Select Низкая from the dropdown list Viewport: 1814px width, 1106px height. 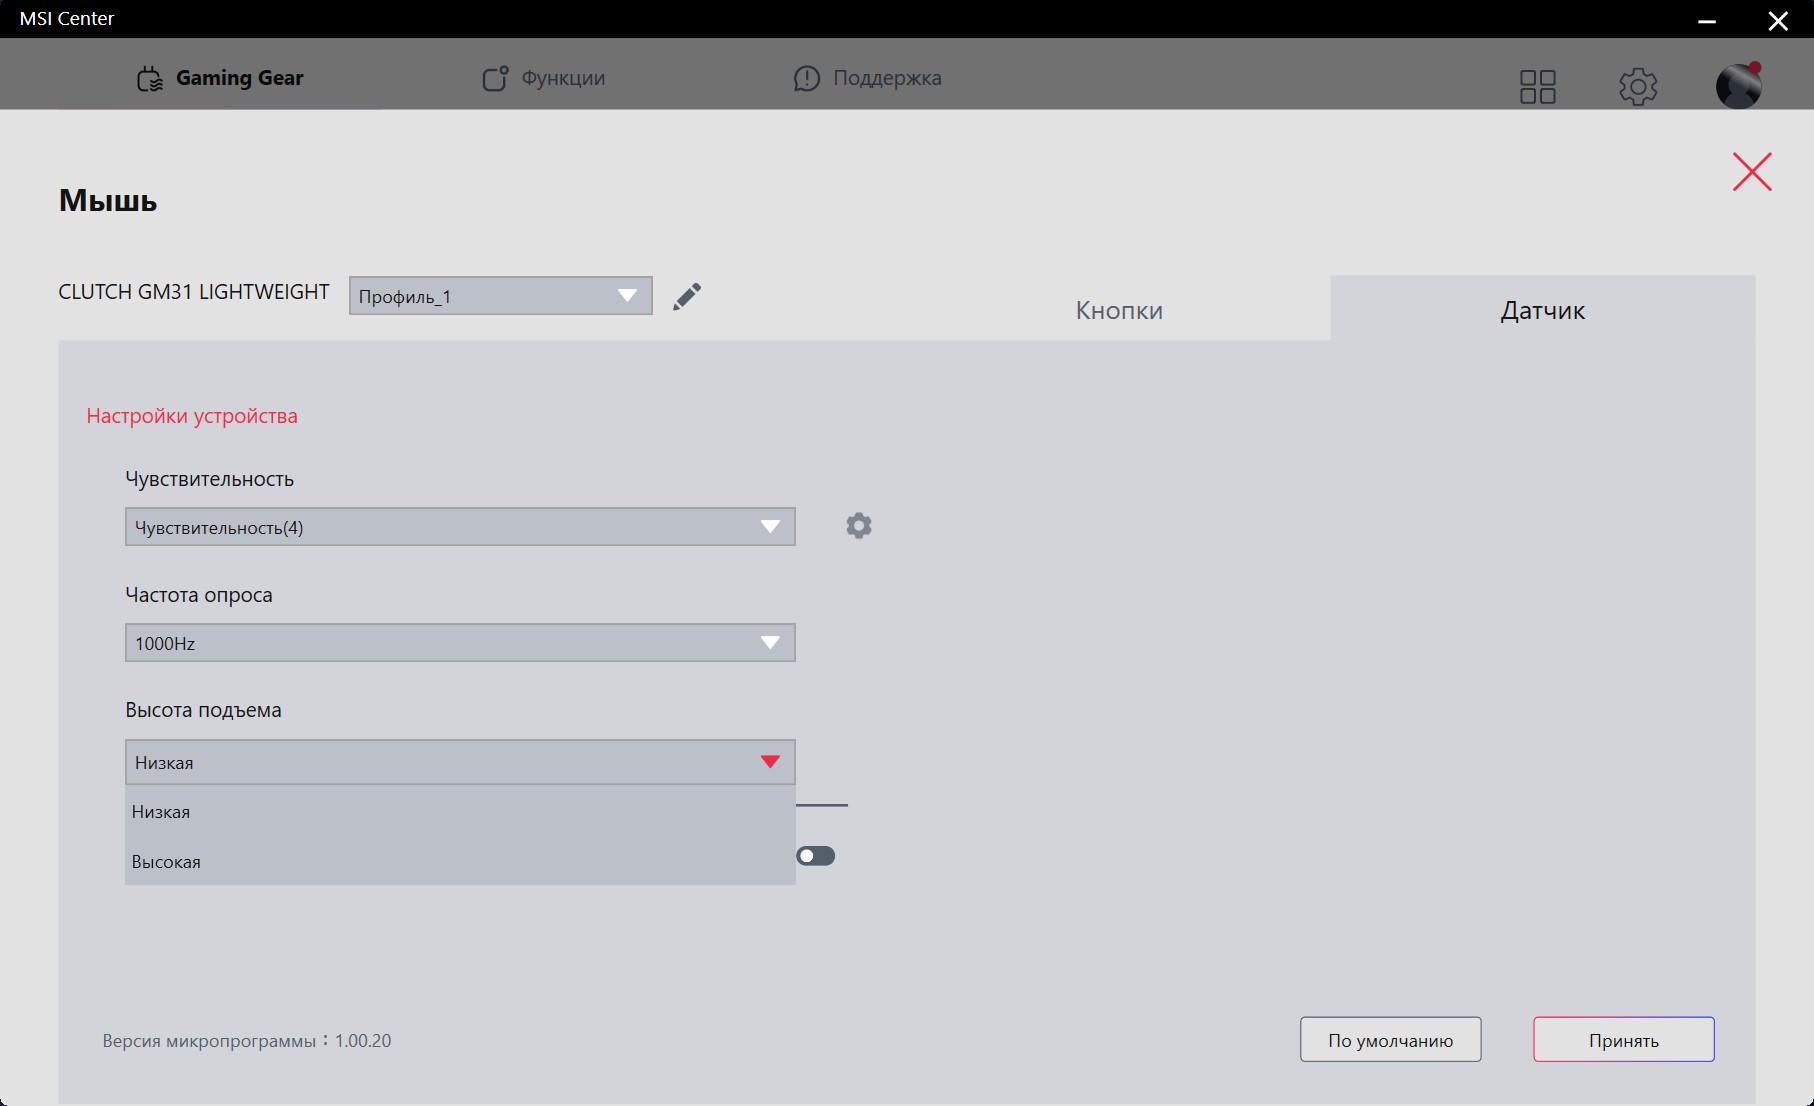pyautogui.click(x=161, y=812)
